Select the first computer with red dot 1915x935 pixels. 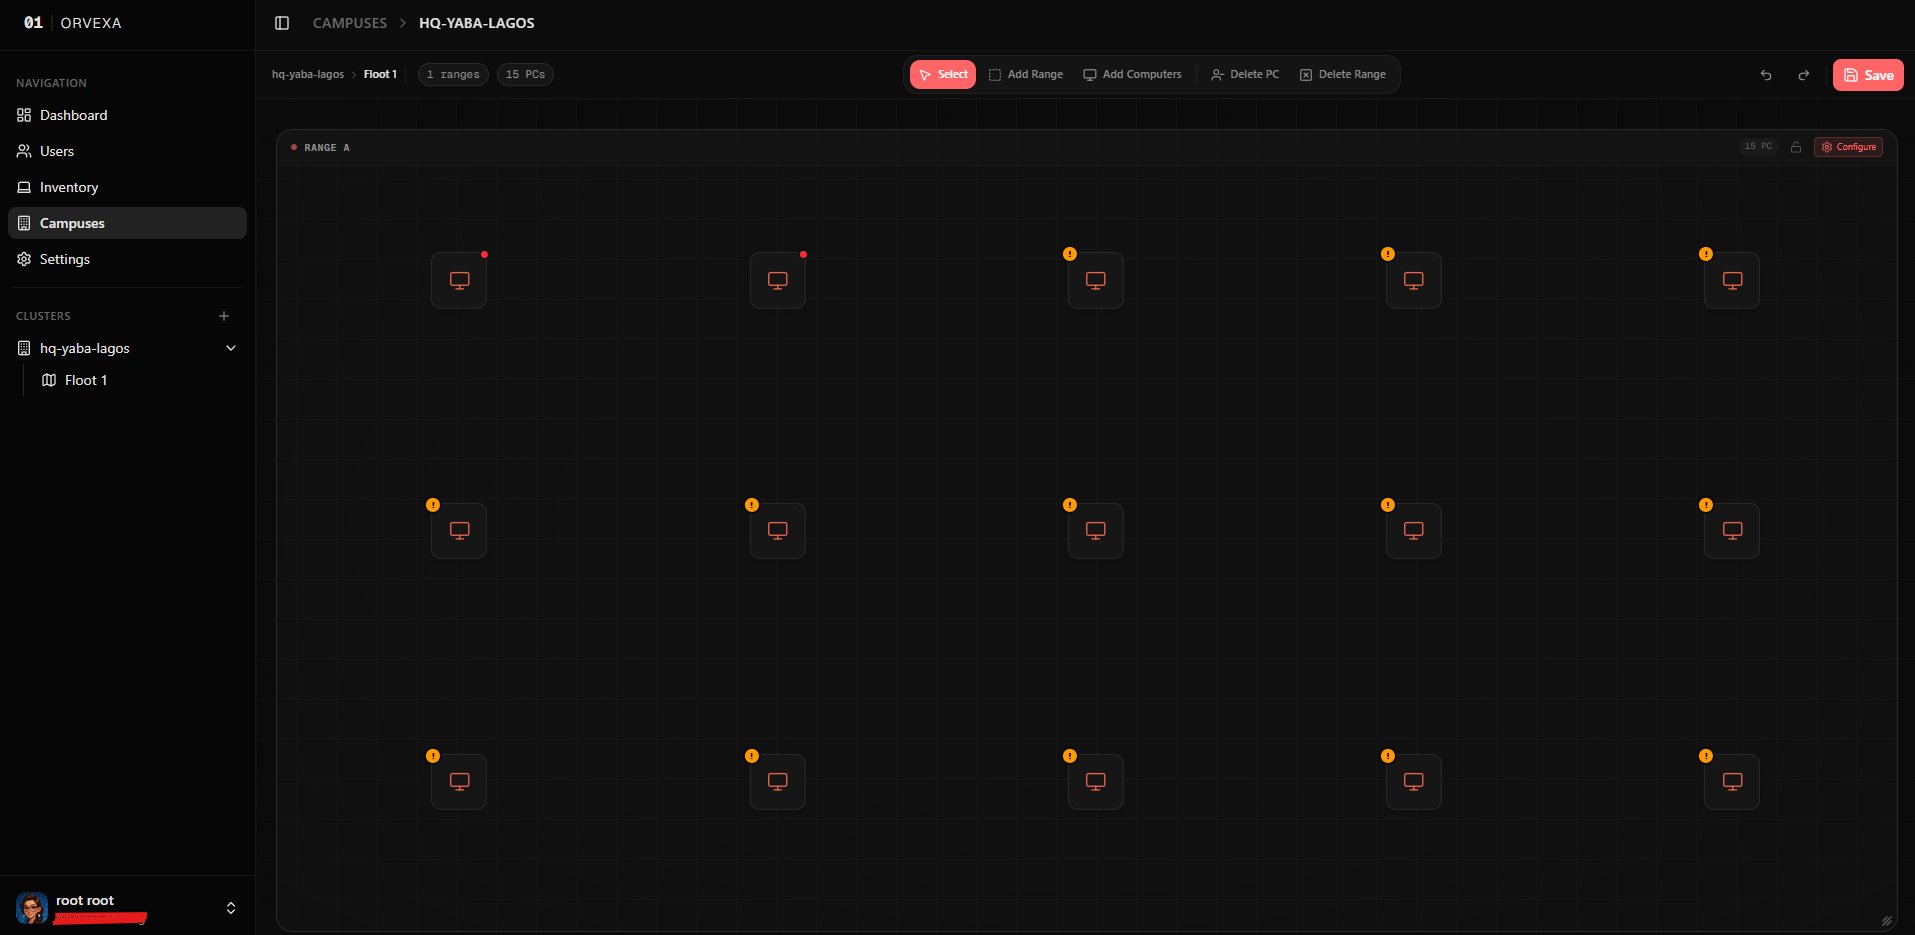[x=459, y=280]
